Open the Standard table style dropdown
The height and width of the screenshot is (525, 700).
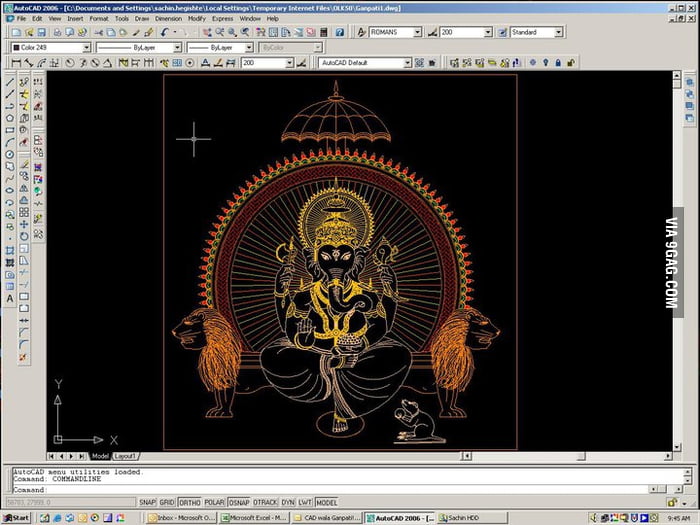(x=558, y=32)
